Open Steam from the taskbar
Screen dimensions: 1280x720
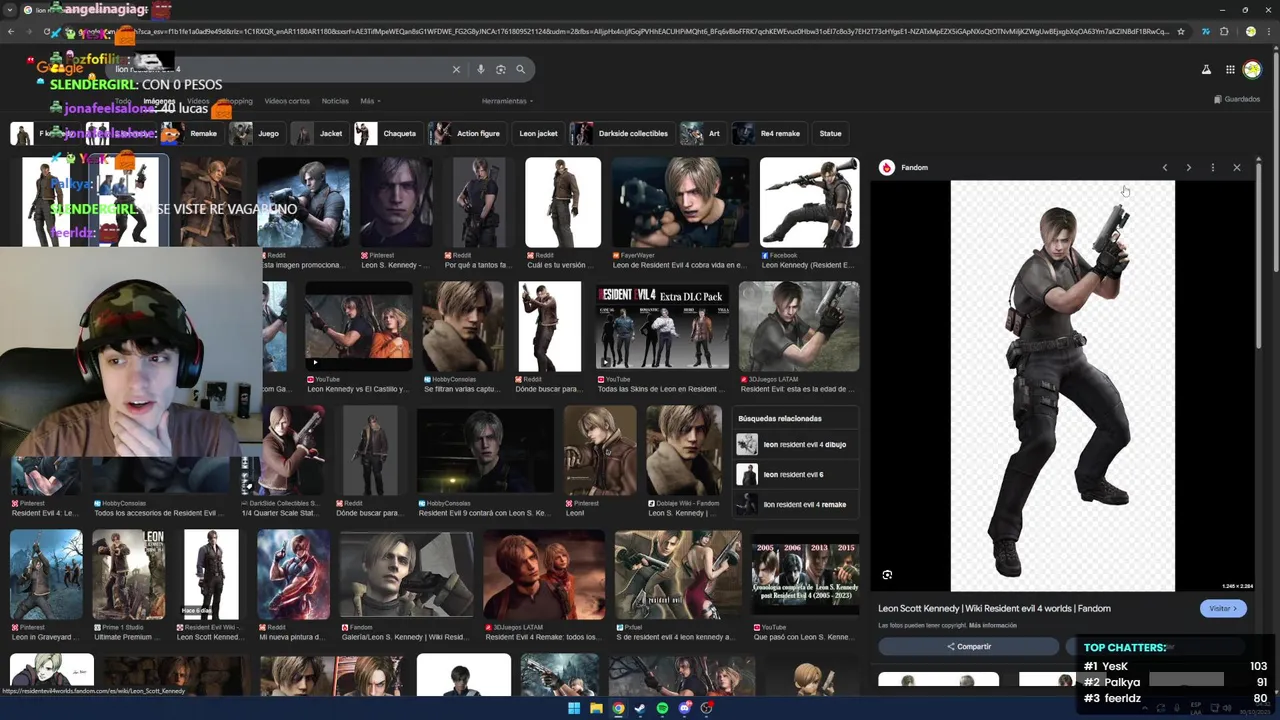click(640, 708)
